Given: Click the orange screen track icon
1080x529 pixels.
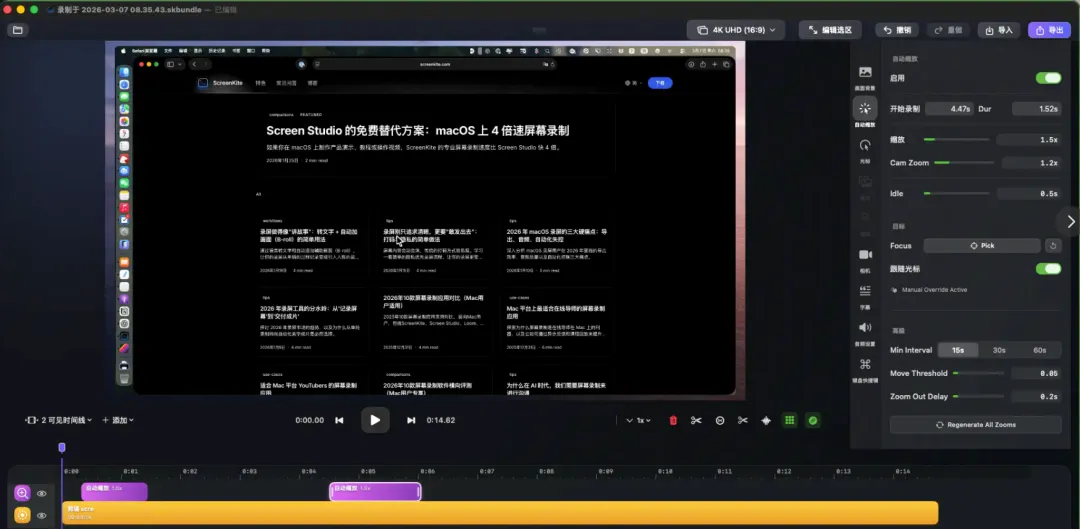Looking at the screenshot, I should point(22,515).
